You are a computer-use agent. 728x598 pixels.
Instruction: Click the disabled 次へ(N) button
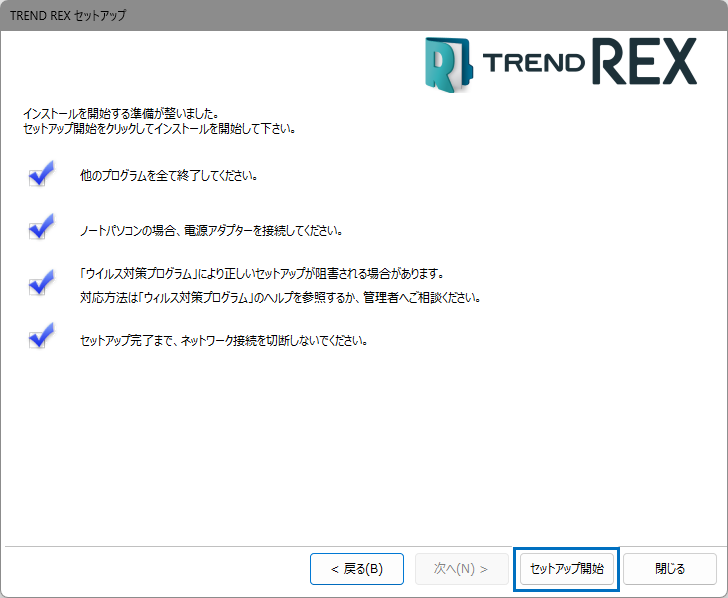(x=462, y=569)
